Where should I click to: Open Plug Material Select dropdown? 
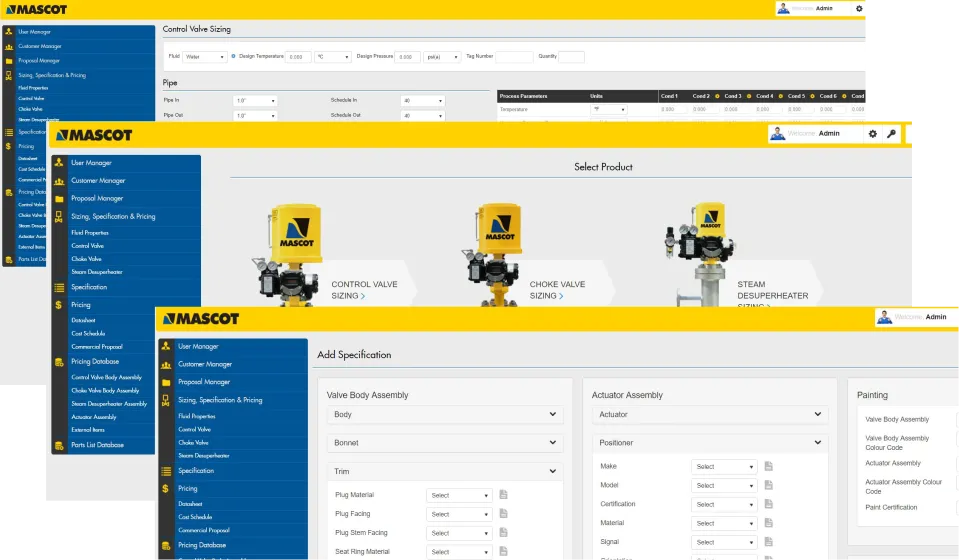coord(459,495)
